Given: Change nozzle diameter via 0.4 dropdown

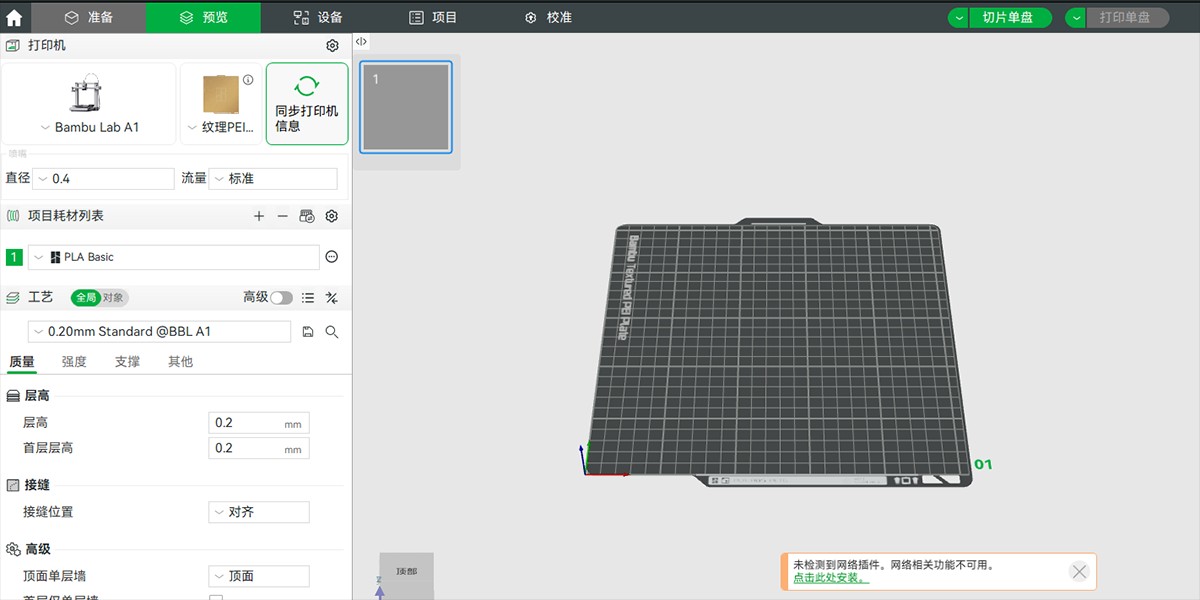Looking at the screenshot, I should point(103,177).
